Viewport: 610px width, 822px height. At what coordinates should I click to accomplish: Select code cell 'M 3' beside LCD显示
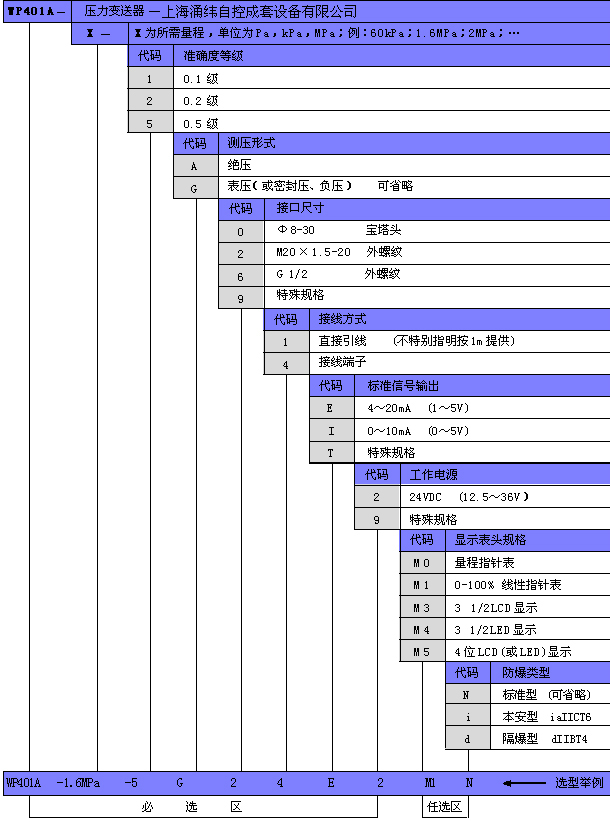[421, 608]
